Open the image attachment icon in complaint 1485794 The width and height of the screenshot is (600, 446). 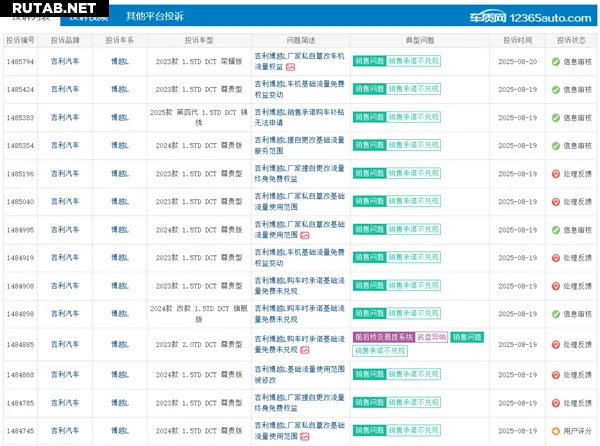(x=290, y=67)
